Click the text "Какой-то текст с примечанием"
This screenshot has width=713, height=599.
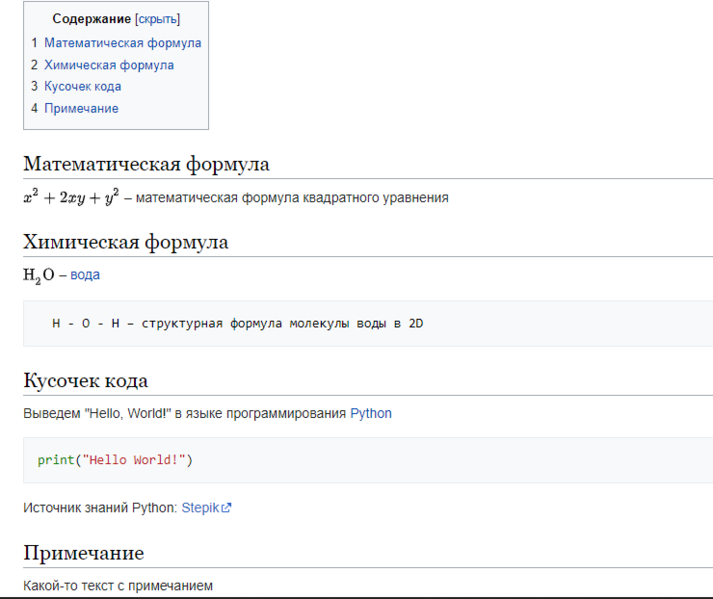[118, 586]
